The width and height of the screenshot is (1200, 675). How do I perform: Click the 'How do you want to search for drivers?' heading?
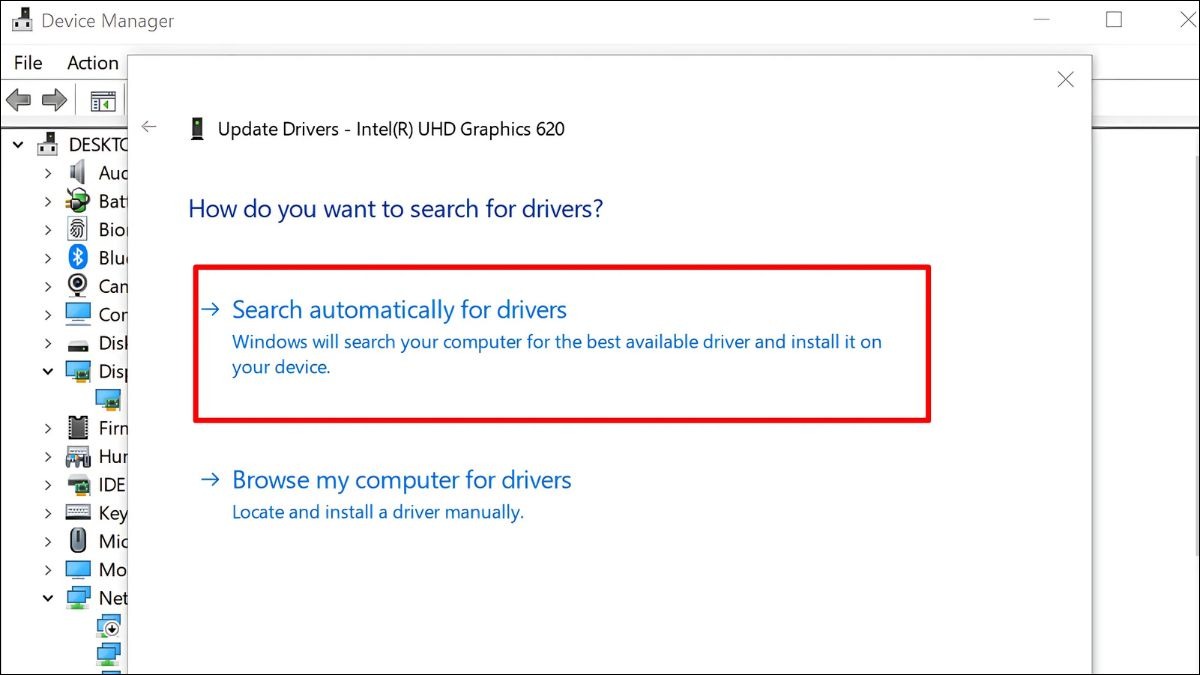tap(396, 209)
